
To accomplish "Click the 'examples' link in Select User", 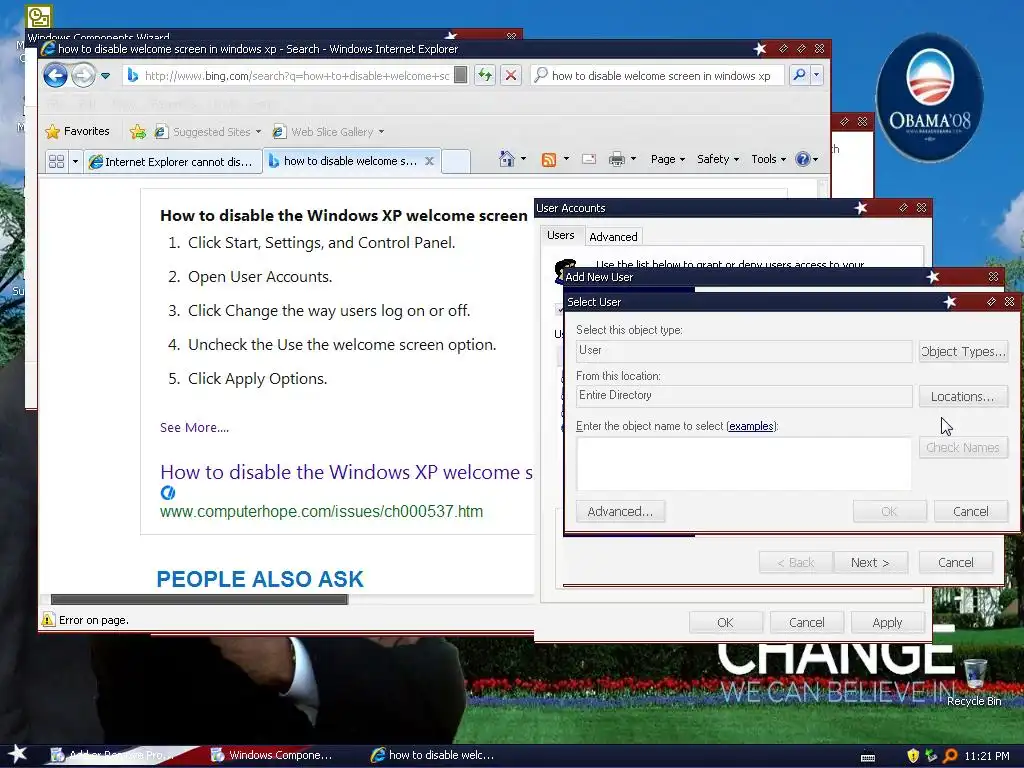I will click(x=751, y=426).
